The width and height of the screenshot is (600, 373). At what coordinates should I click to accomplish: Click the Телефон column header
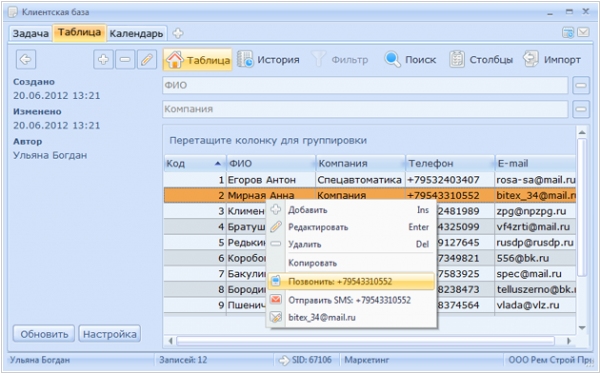coord(450,164)
